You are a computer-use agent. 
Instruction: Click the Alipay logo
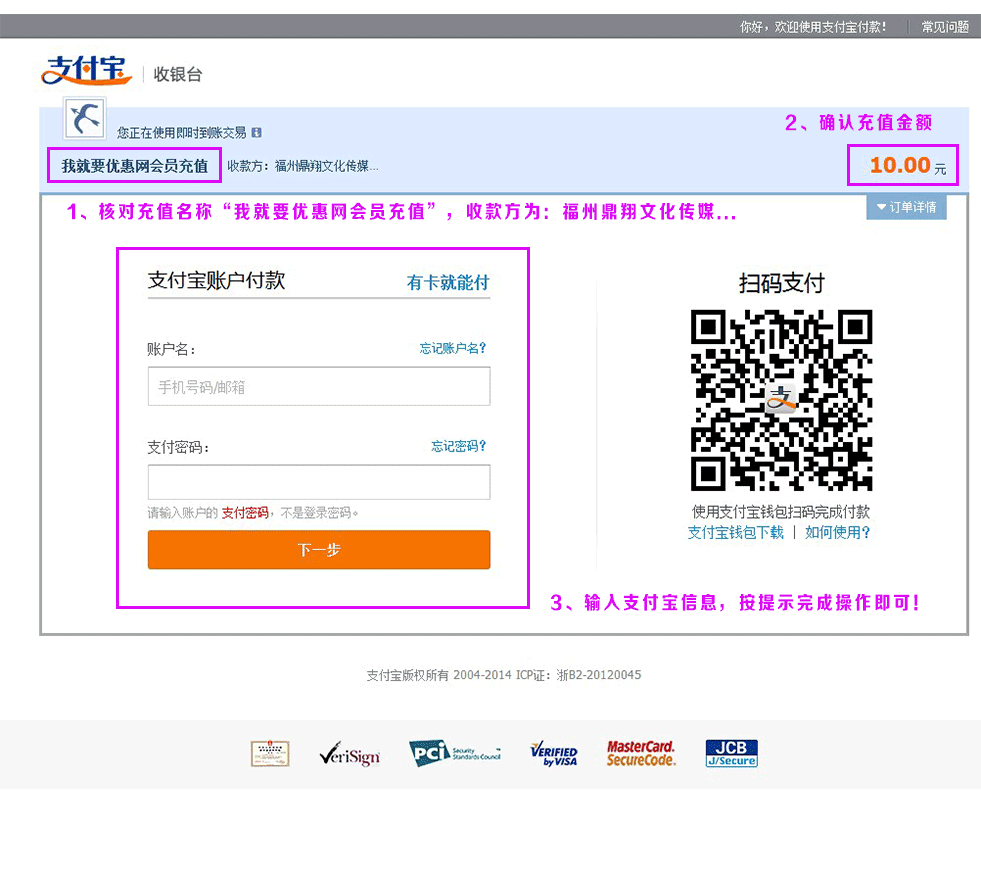click(86, 70)
